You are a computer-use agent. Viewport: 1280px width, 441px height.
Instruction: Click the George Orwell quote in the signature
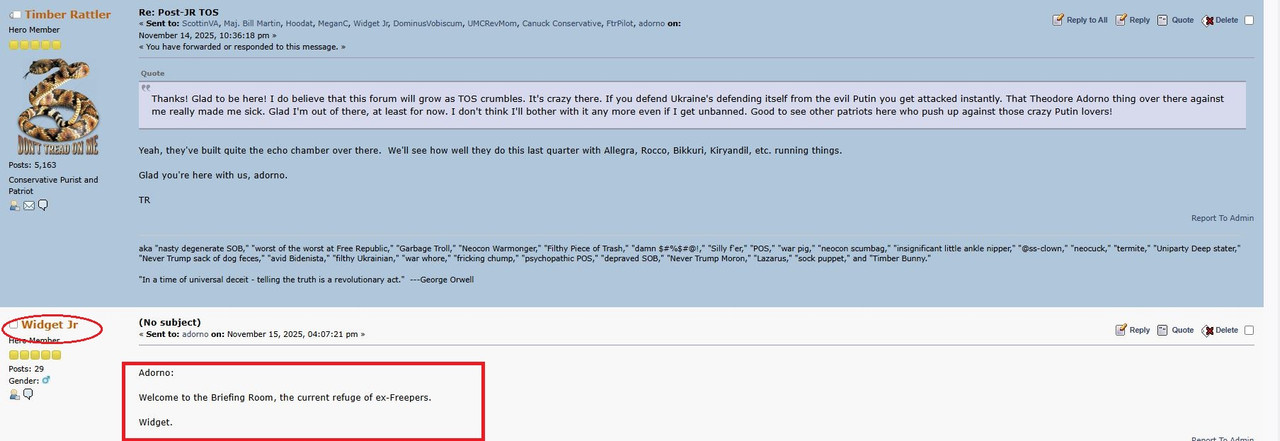pos(306,279)
